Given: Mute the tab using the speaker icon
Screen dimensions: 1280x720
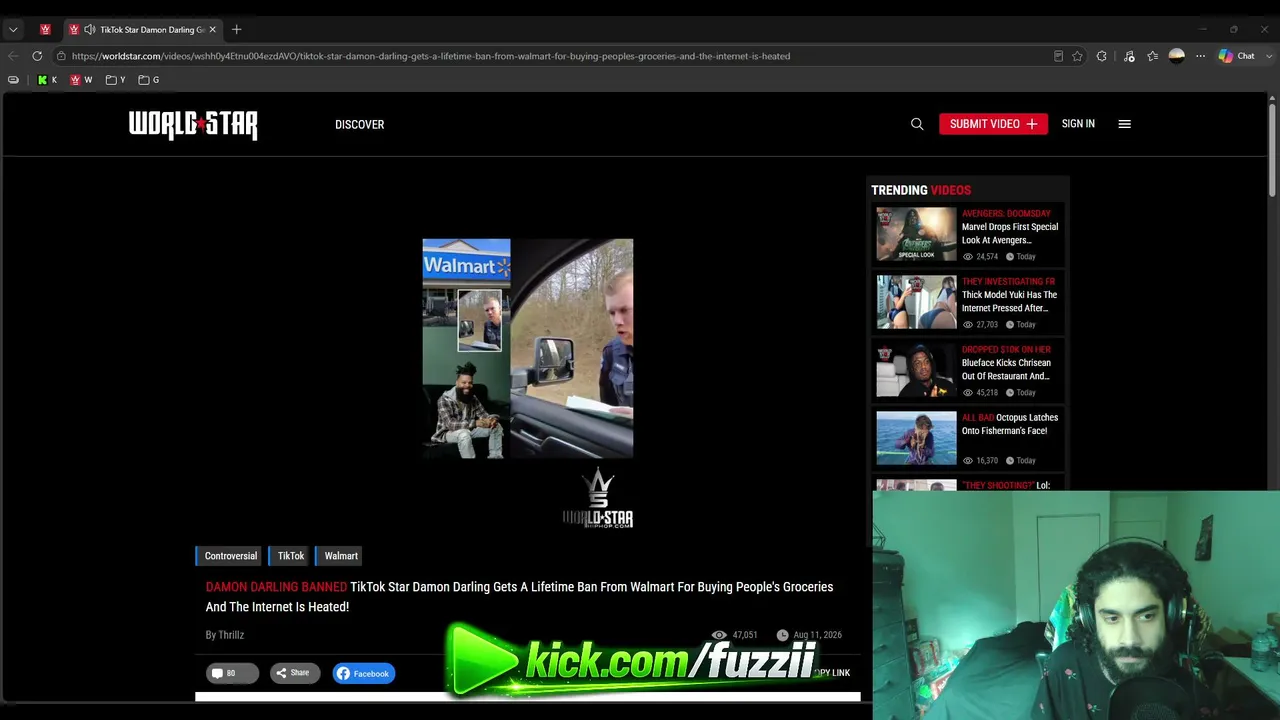Looking at the screenshot, I should coord(90,30).
